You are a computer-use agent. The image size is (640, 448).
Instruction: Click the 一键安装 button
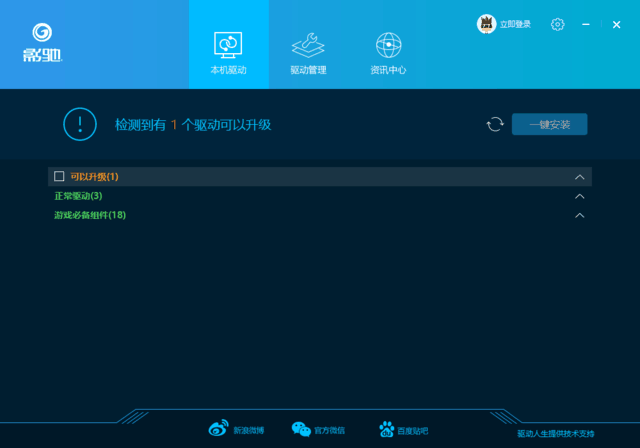549,124
